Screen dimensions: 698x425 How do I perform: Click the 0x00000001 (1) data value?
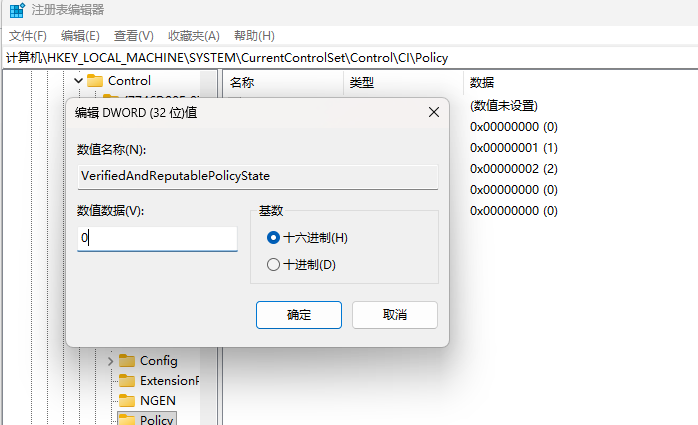click(x=514, y=148)
